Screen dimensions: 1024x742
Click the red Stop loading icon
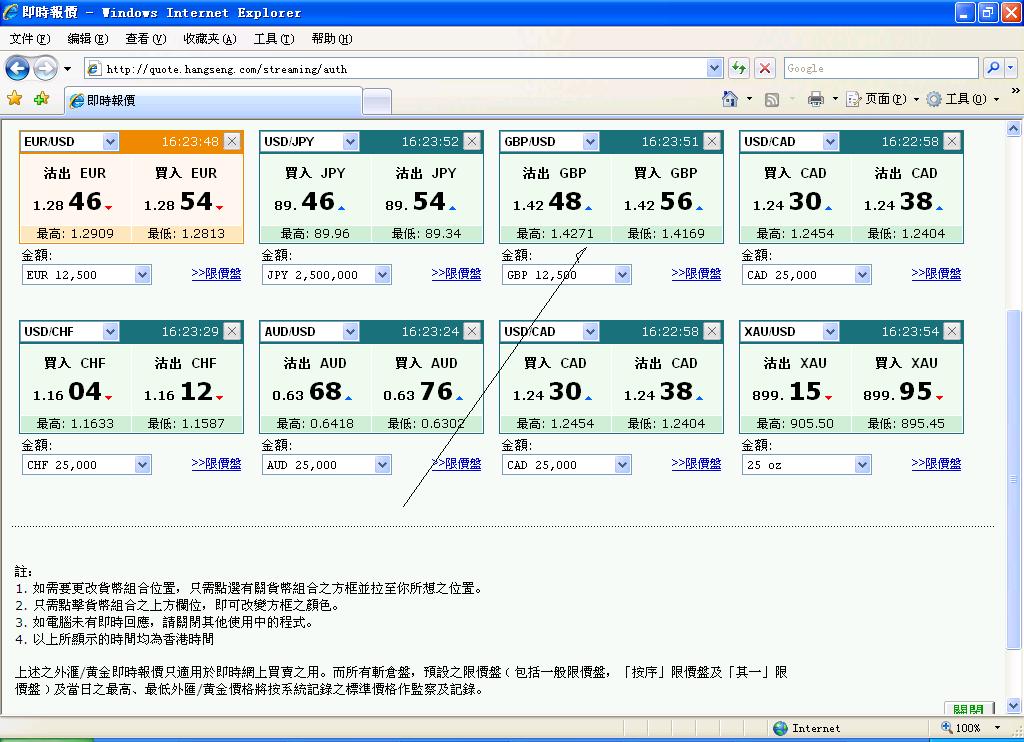click(x=765, y=68)
